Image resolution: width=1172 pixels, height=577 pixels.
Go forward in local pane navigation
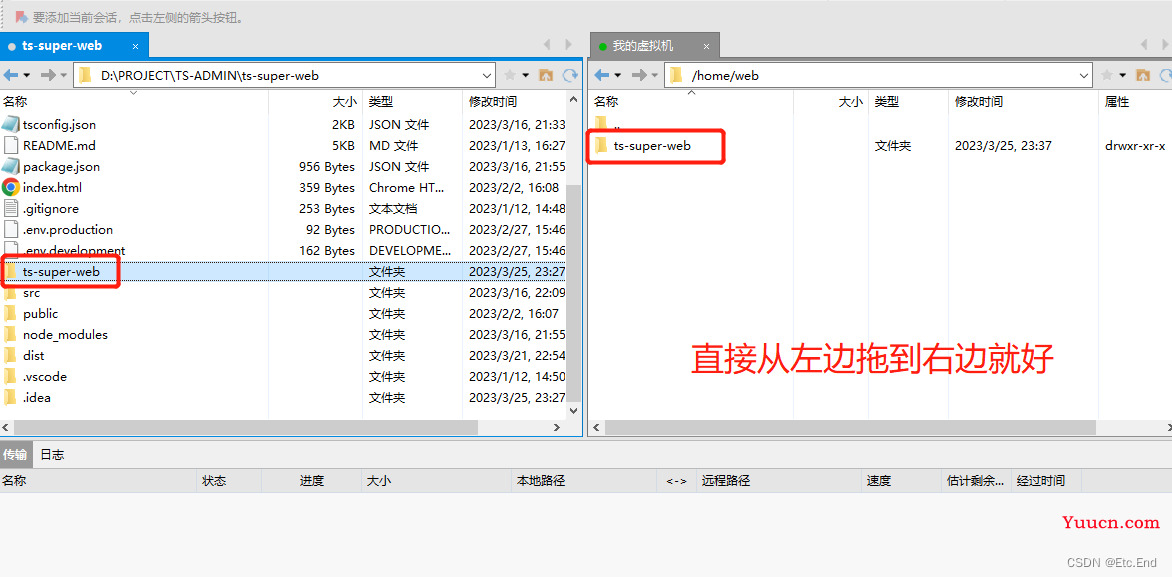click(48, 75)
